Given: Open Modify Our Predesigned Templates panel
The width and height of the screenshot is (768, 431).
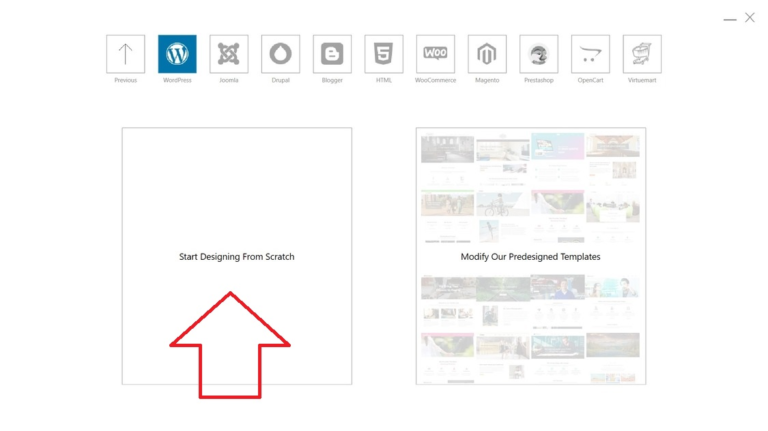Looking at the screenshot, I should coord(530,256).
